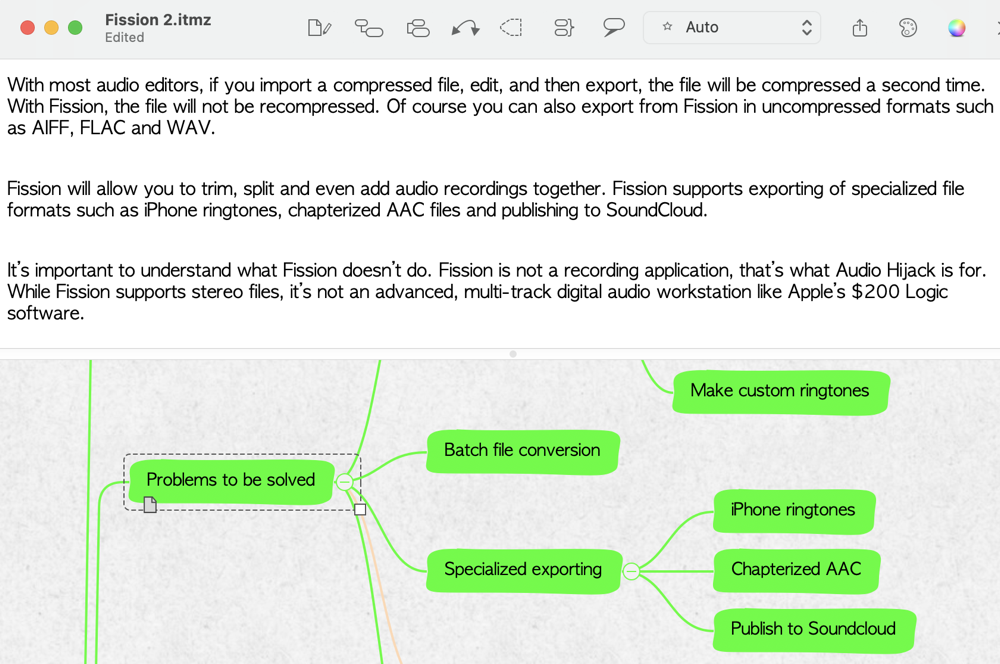
Task: Click the note icon on Problems to be solved
Action: [150, 505]
